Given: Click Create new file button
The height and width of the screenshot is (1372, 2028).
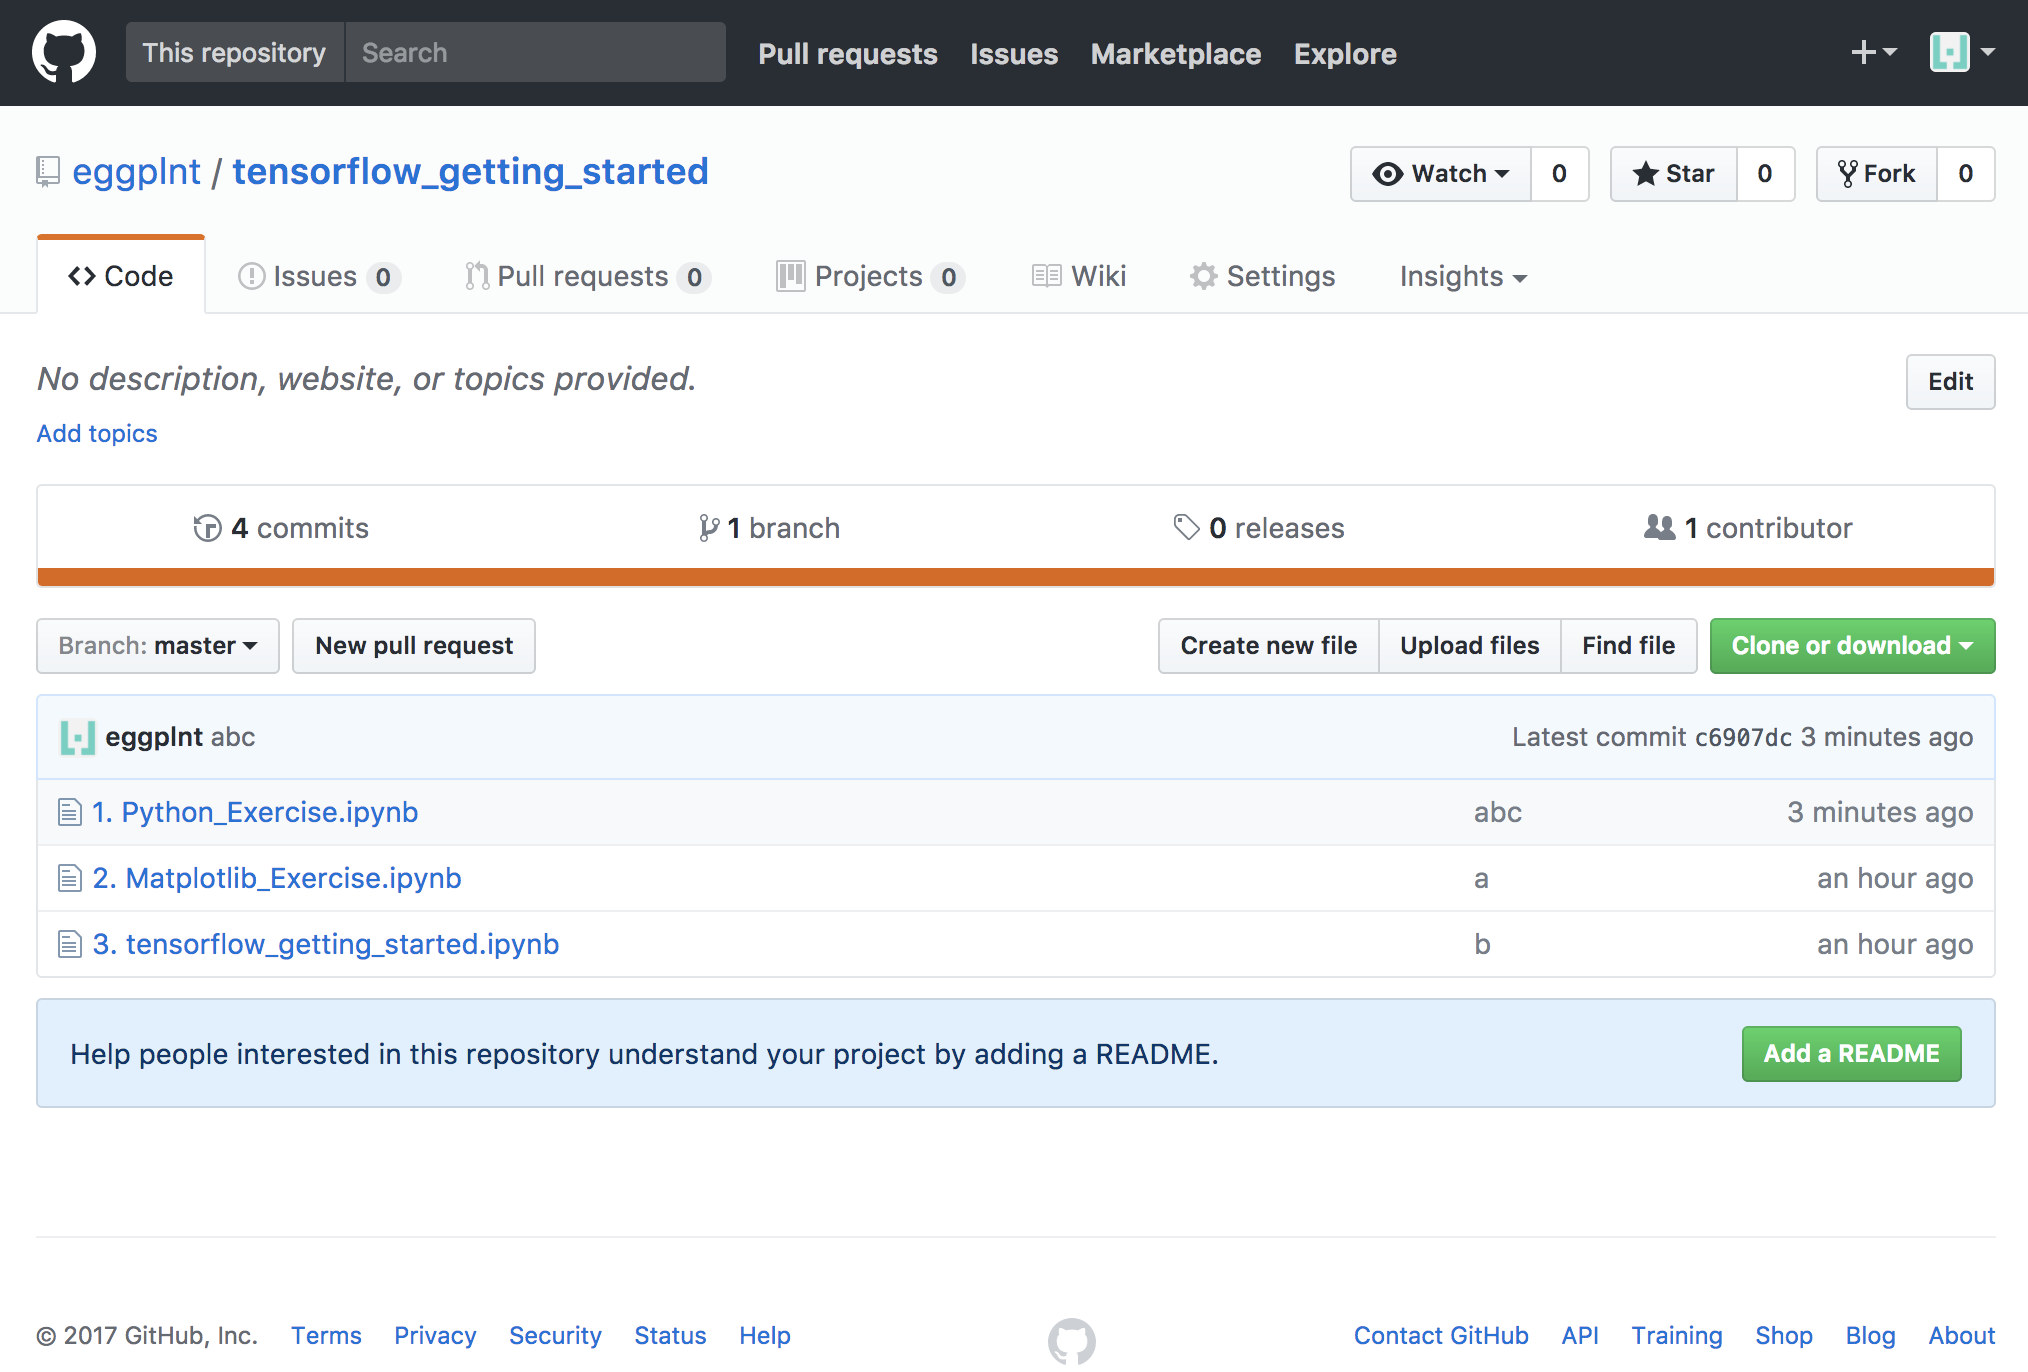Looking at the screenshot, I should pos(1269,646).
